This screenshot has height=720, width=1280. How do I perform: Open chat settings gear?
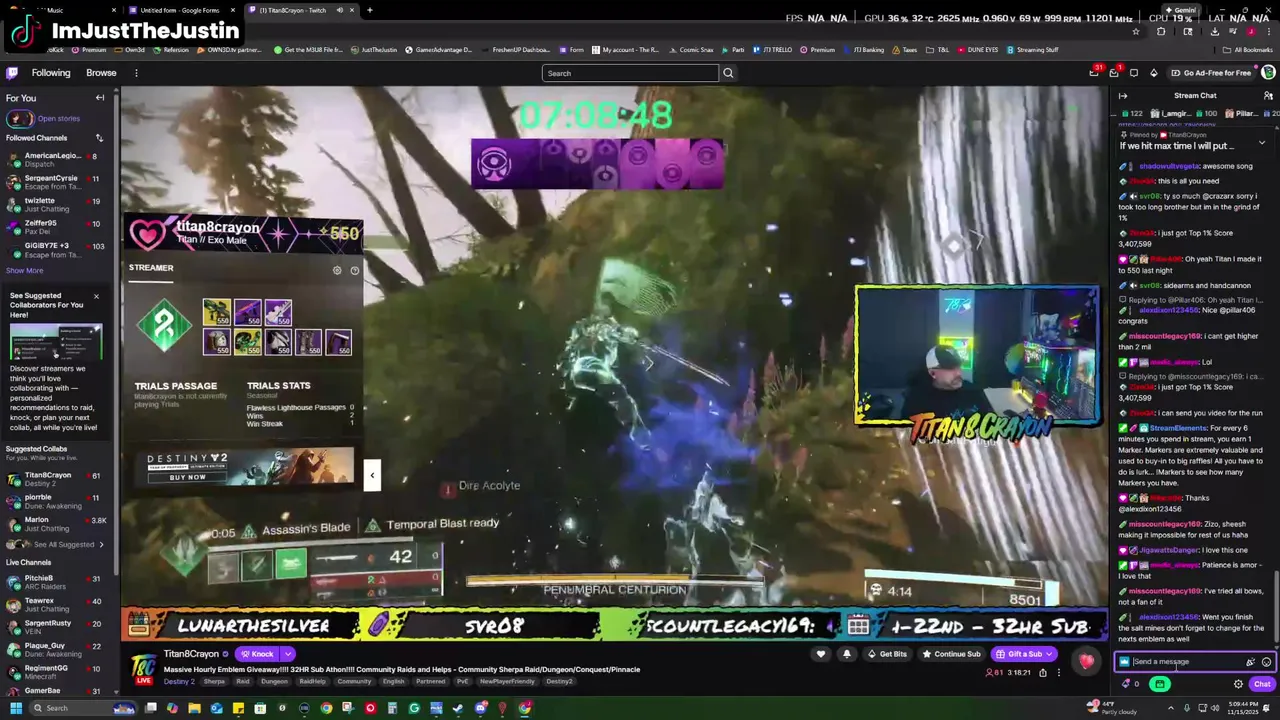click(x=1238, y=684)
